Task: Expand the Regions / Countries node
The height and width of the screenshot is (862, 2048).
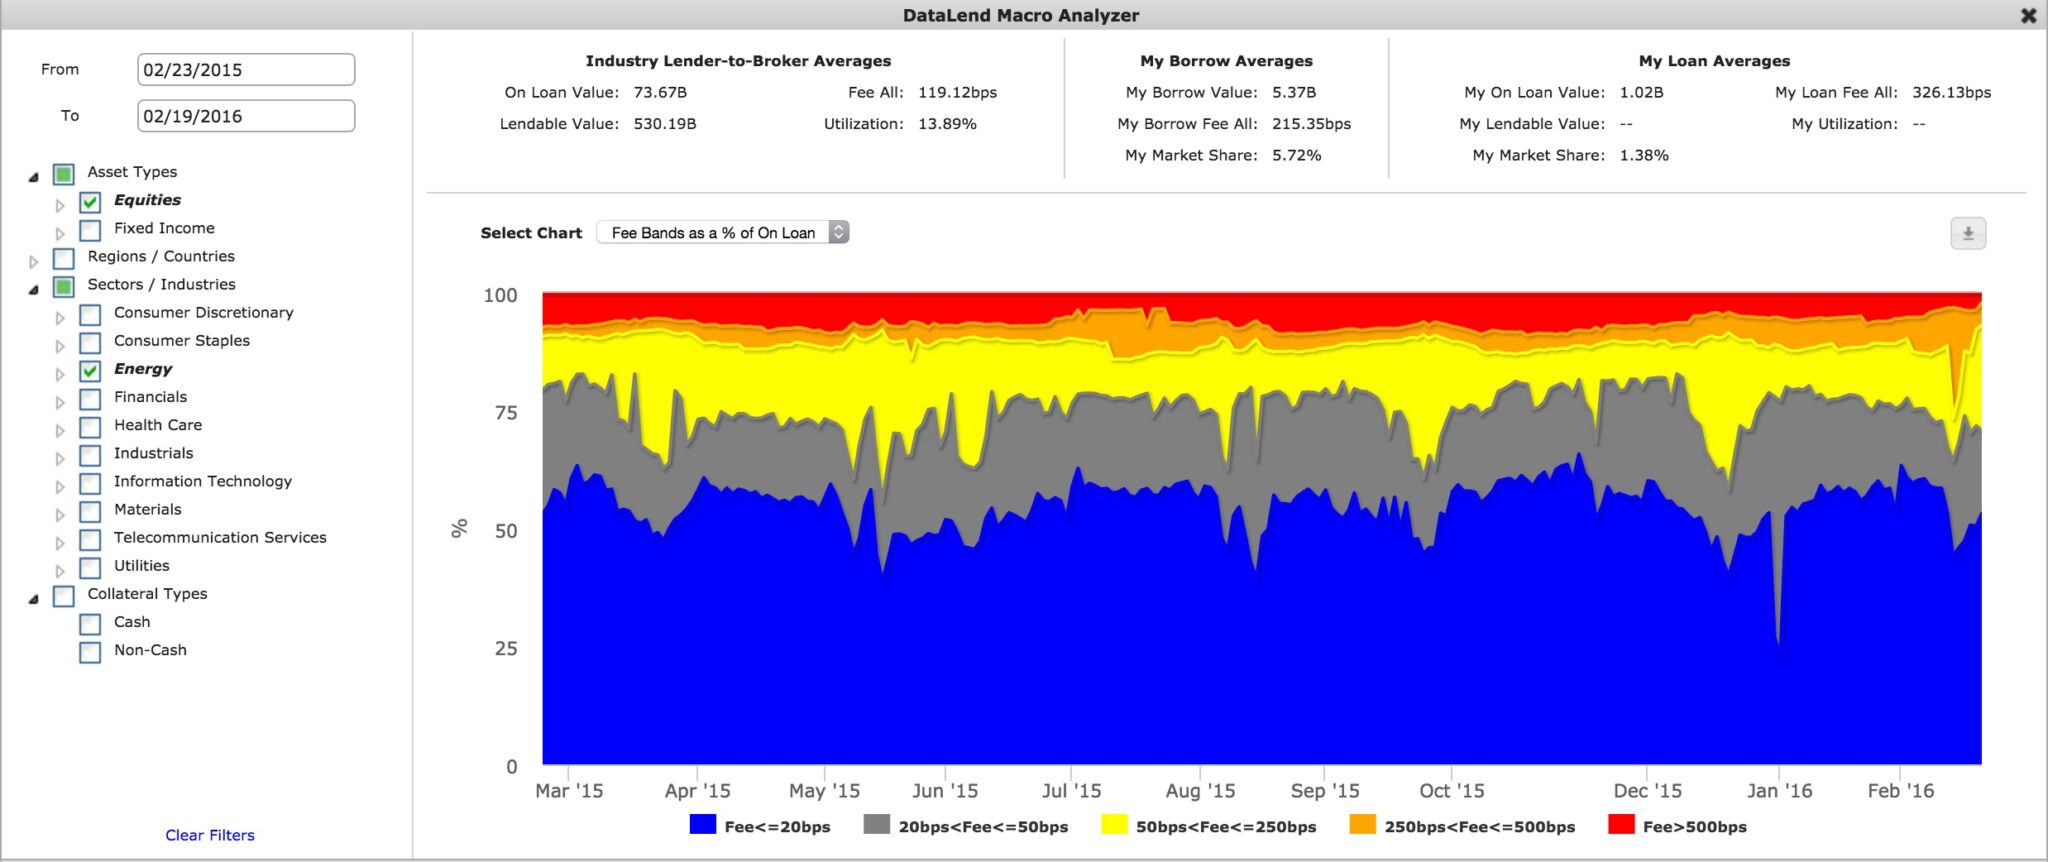Action: 34,262
